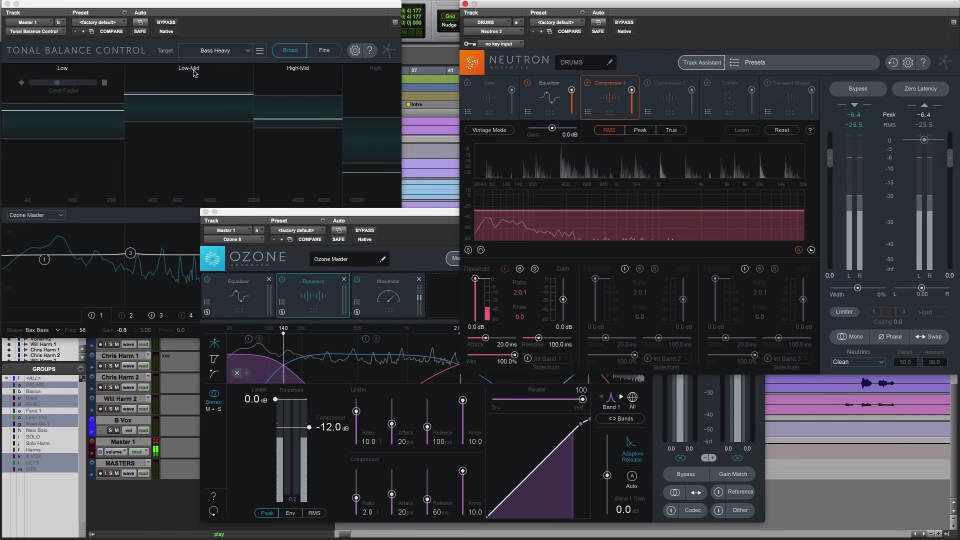Viewport: 960px width, 540px height.
Task: Select Peak detection mode in Neutron
Action: coord(640,130)
